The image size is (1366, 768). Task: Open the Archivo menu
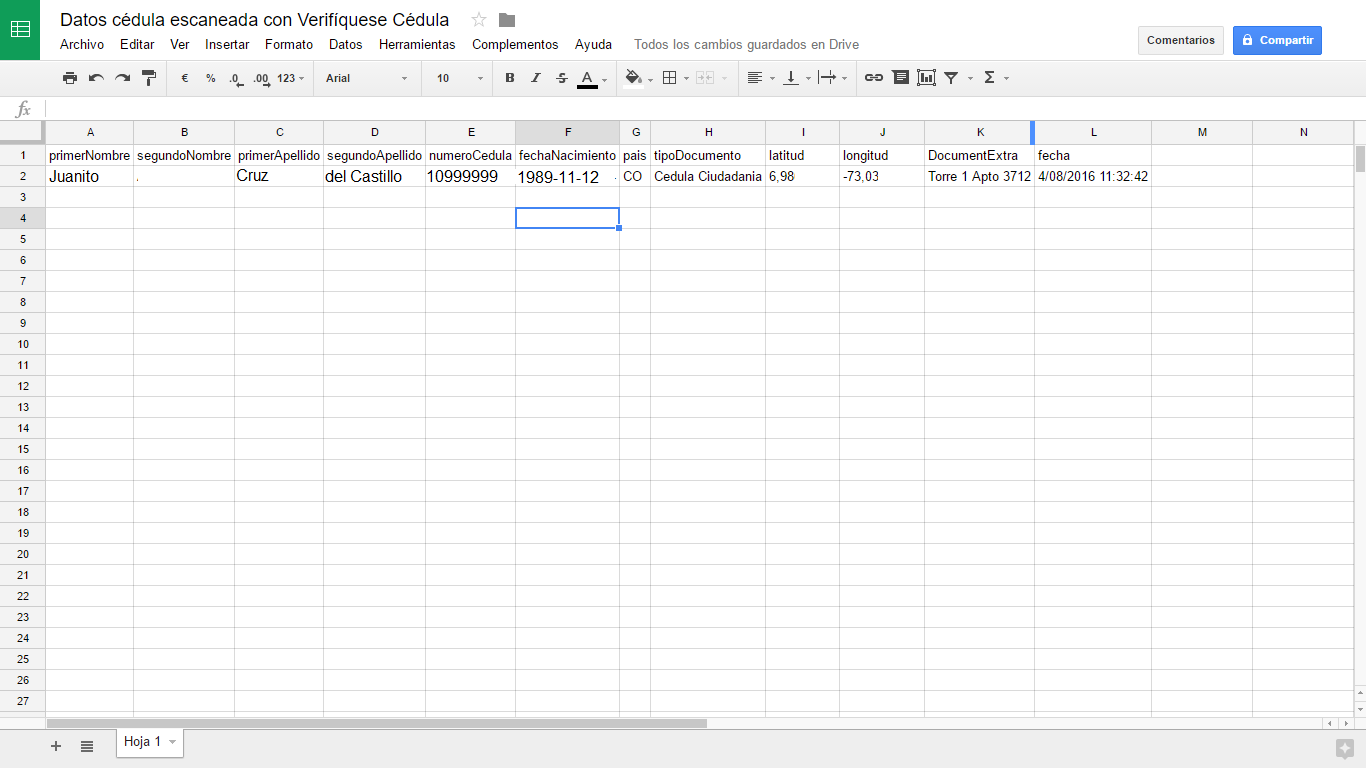point(82,44)
